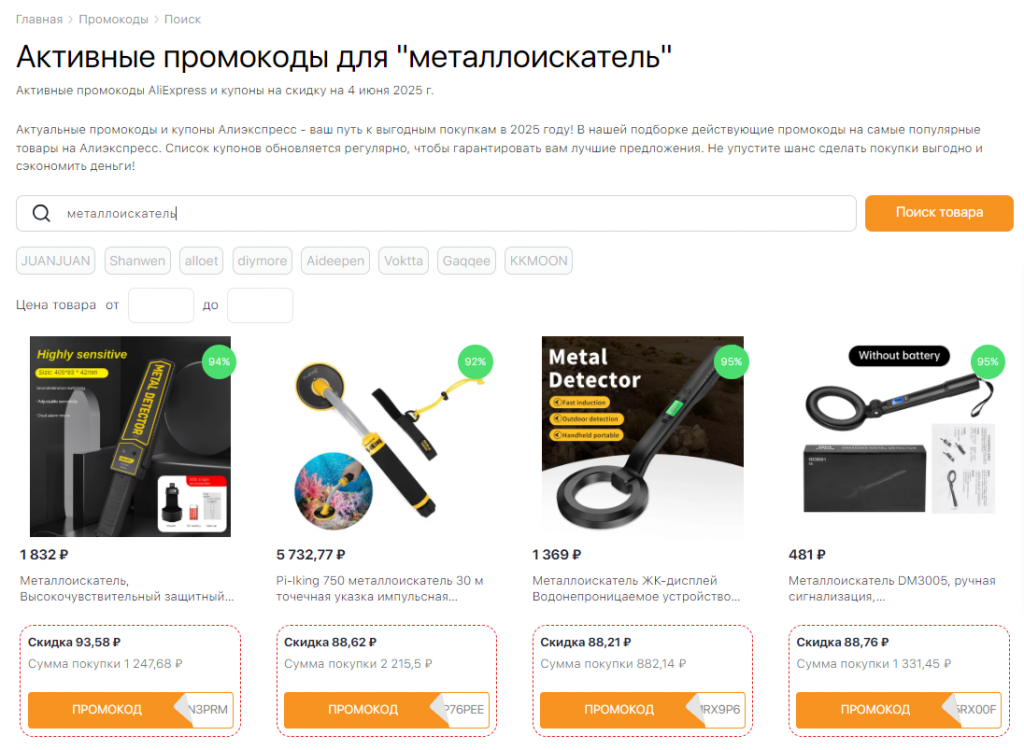Open the Highly sensitive metal detector thumbnail

click(130, 436)
